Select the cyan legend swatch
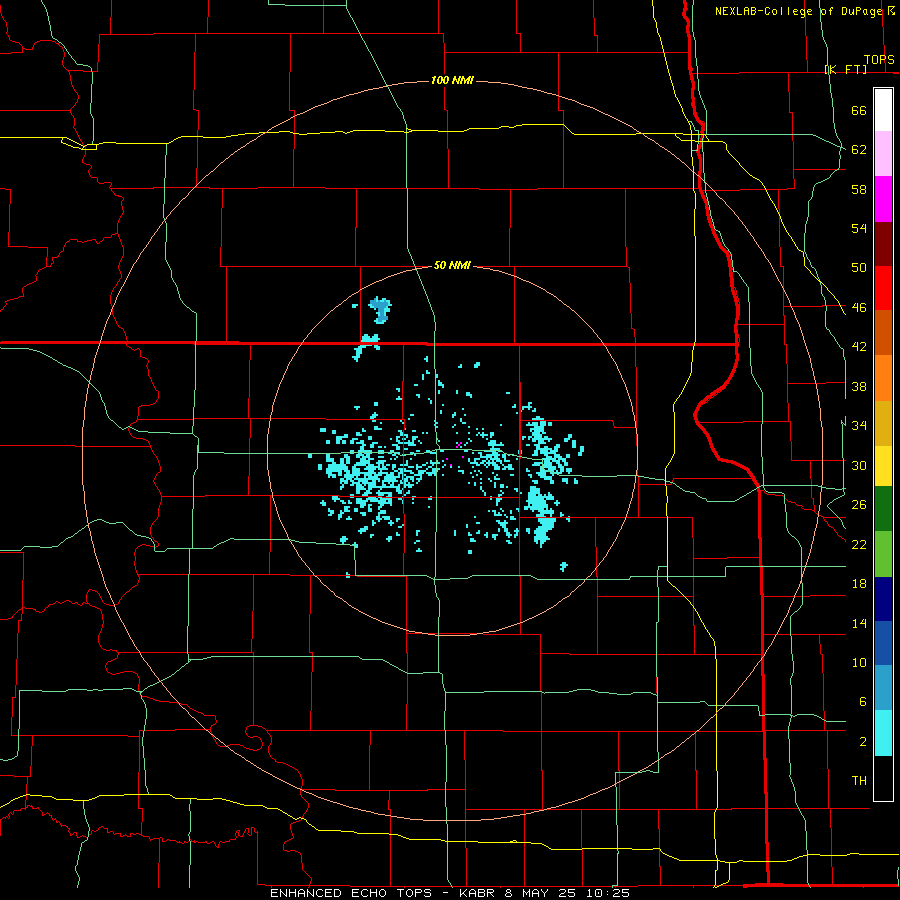The width and height of the screenshot is (900, 900). (x=883, y=733)
